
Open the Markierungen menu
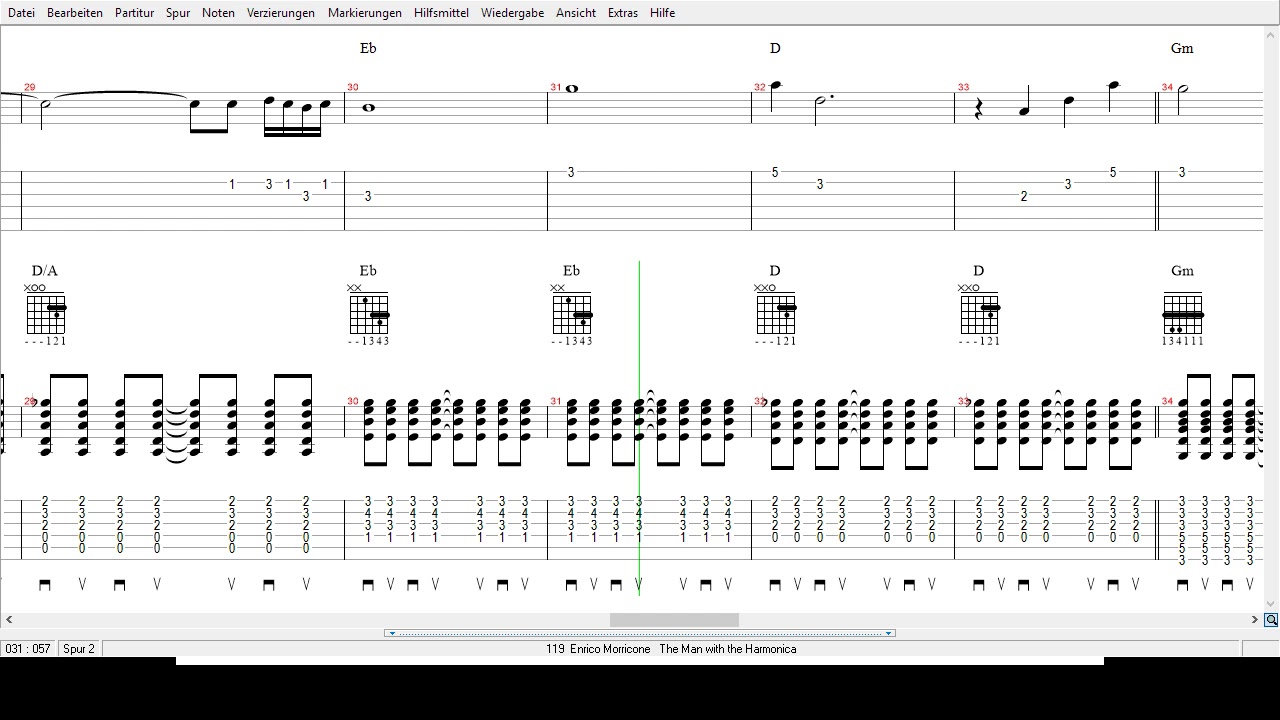coord(365,13)
